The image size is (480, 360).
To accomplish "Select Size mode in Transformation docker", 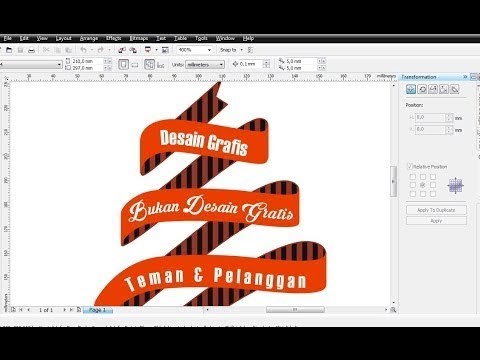I will pos(444,89).
